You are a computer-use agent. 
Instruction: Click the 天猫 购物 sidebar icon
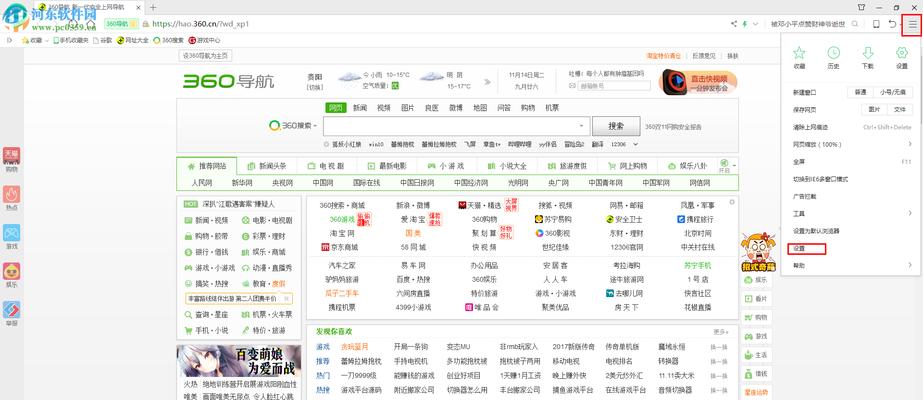tap(11, 155)
